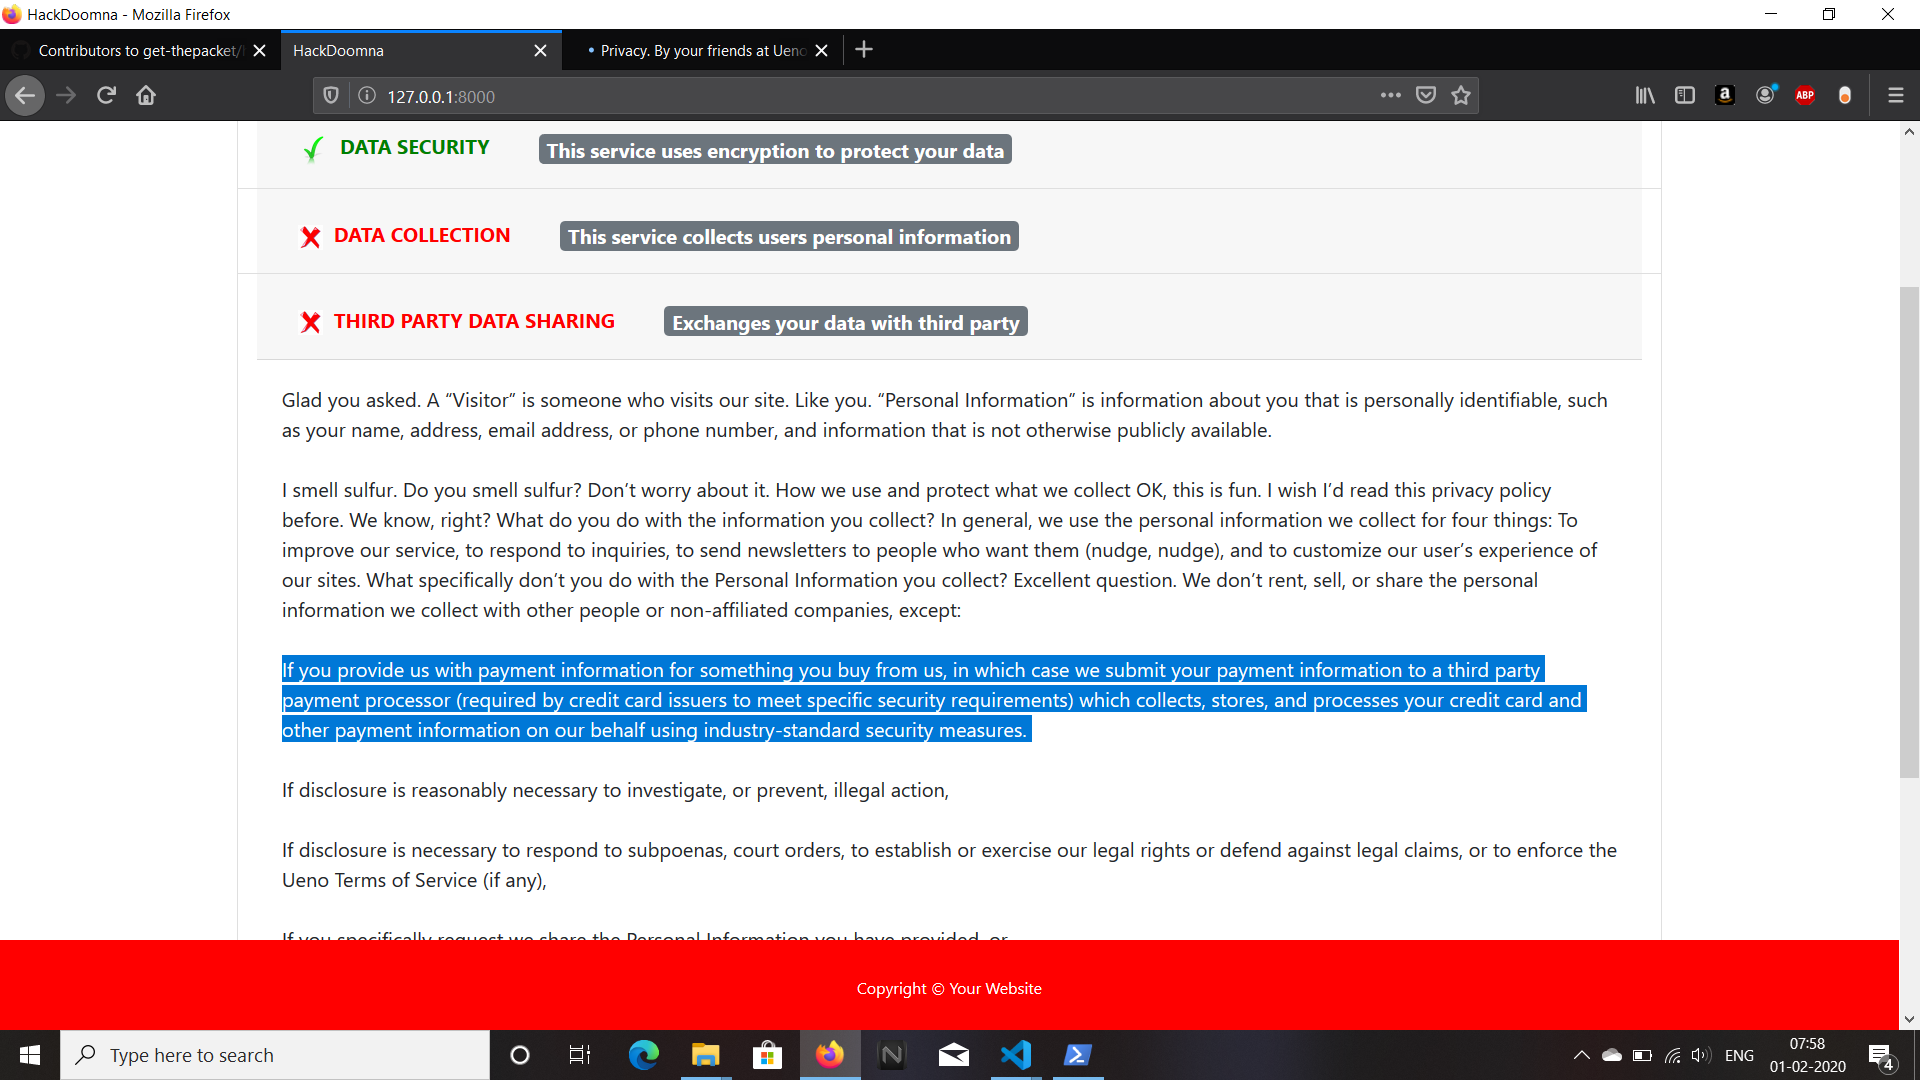The image size is (1920, 1080).
Task: Open Firefox hamburger menu
Action: tap(1895, 96)
